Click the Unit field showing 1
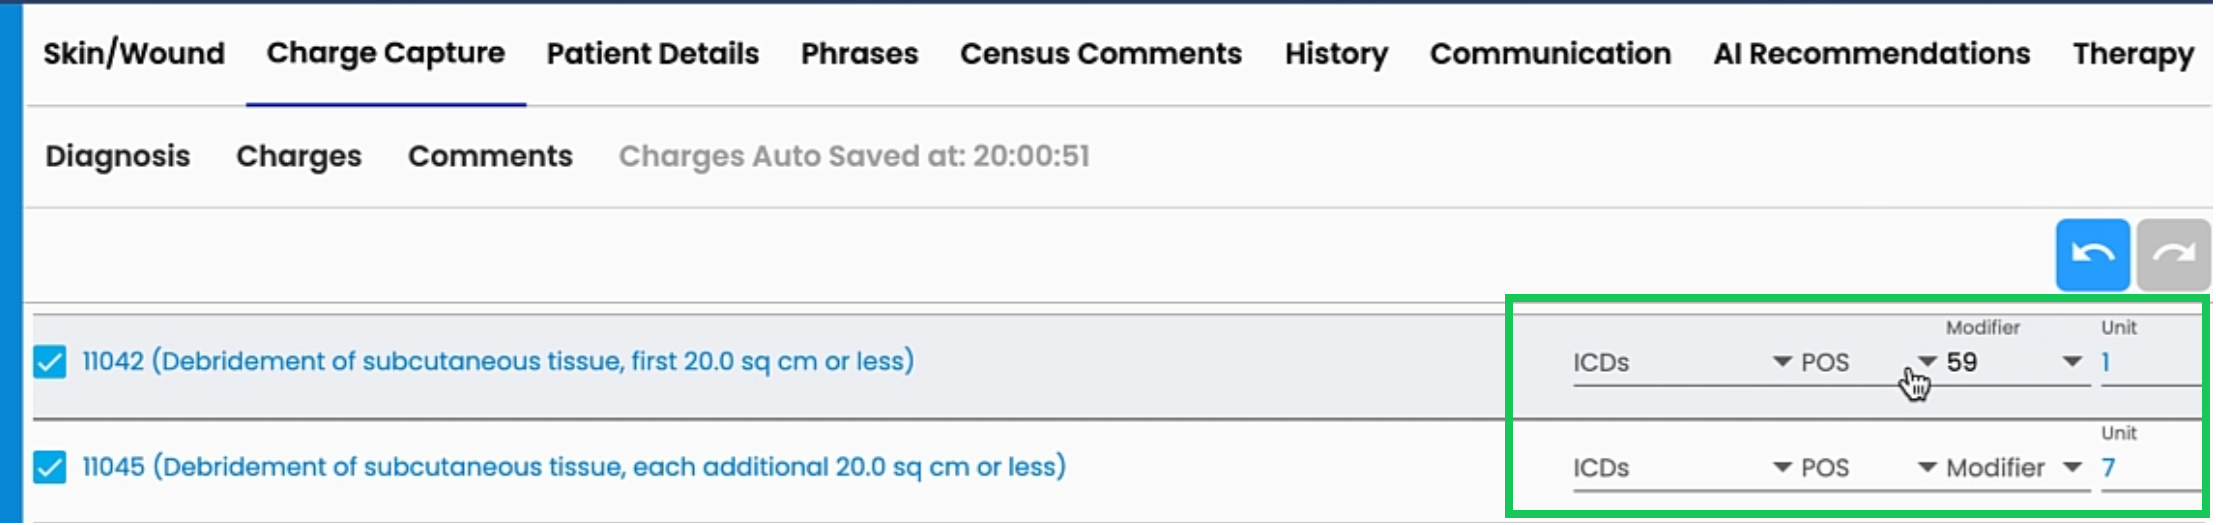 [2148, 363]
